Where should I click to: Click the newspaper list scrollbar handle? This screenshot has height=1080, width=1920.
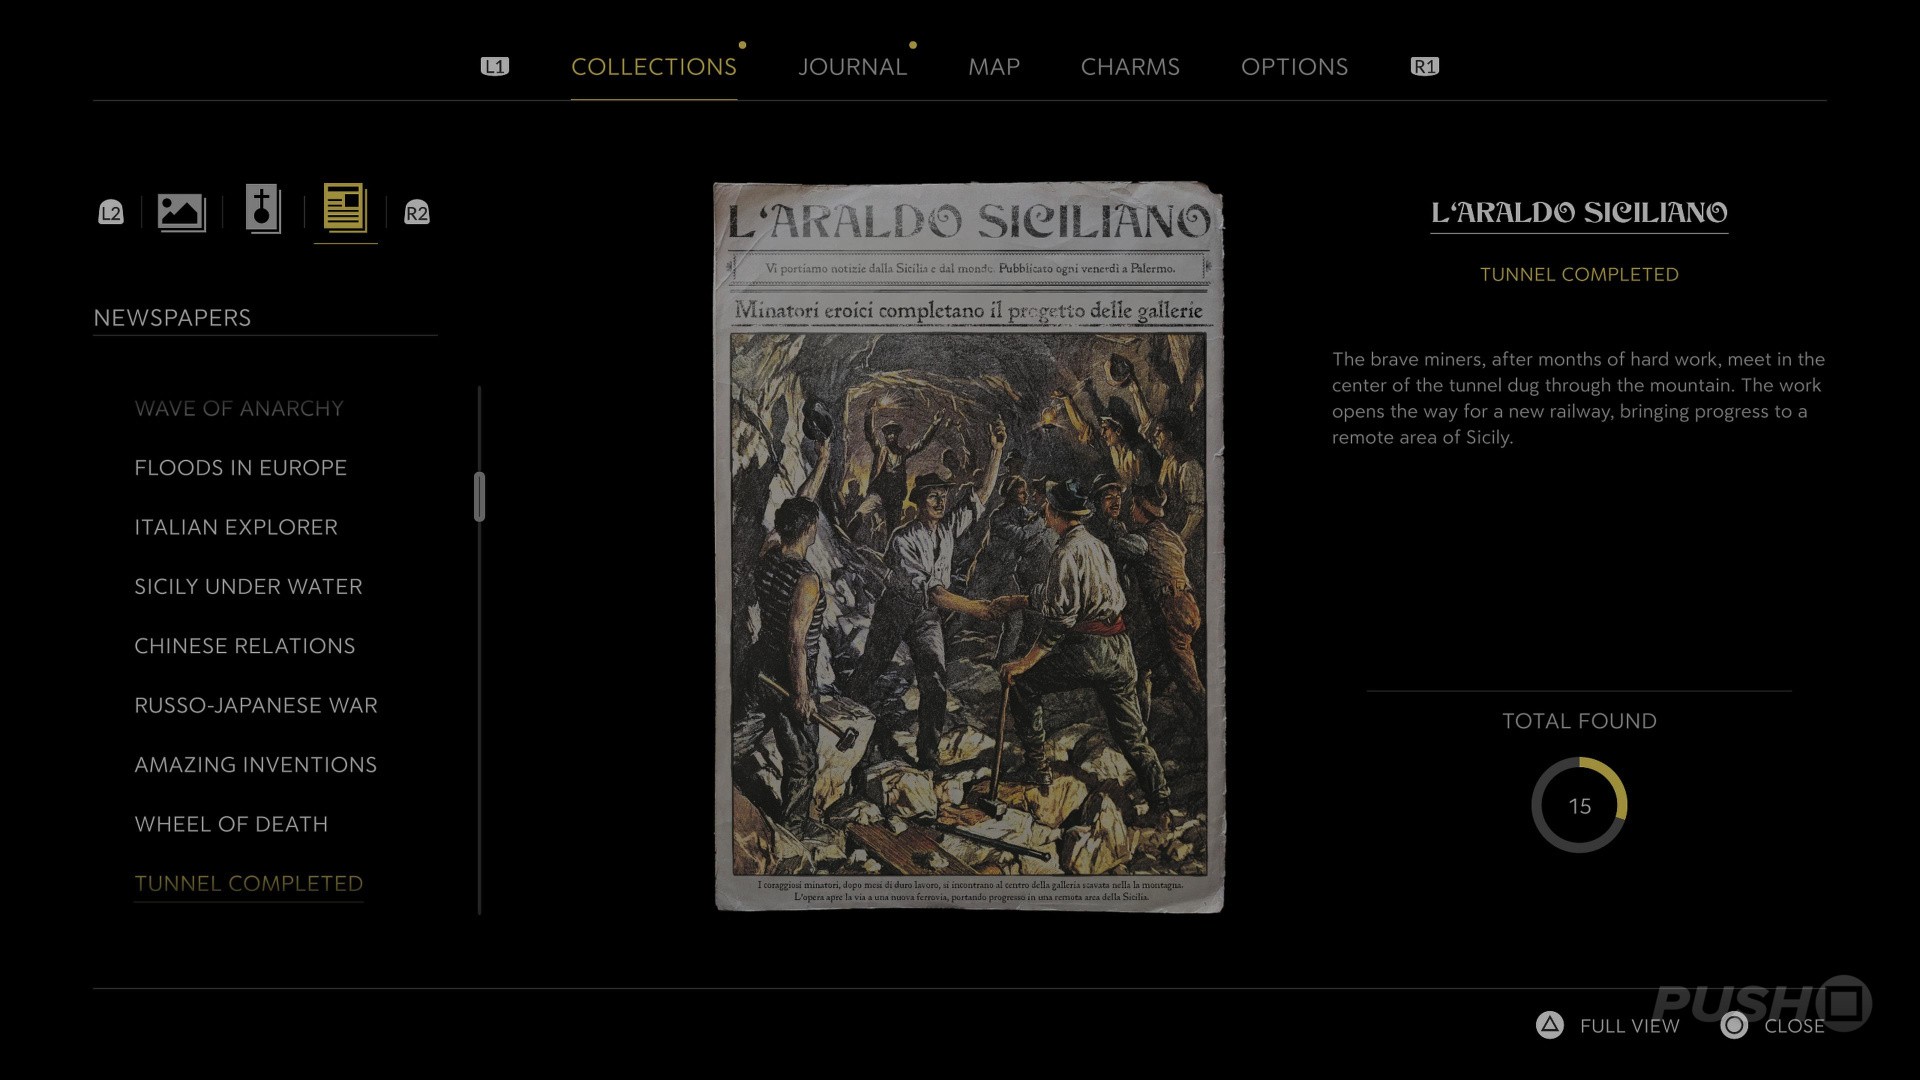click(480, 497)
